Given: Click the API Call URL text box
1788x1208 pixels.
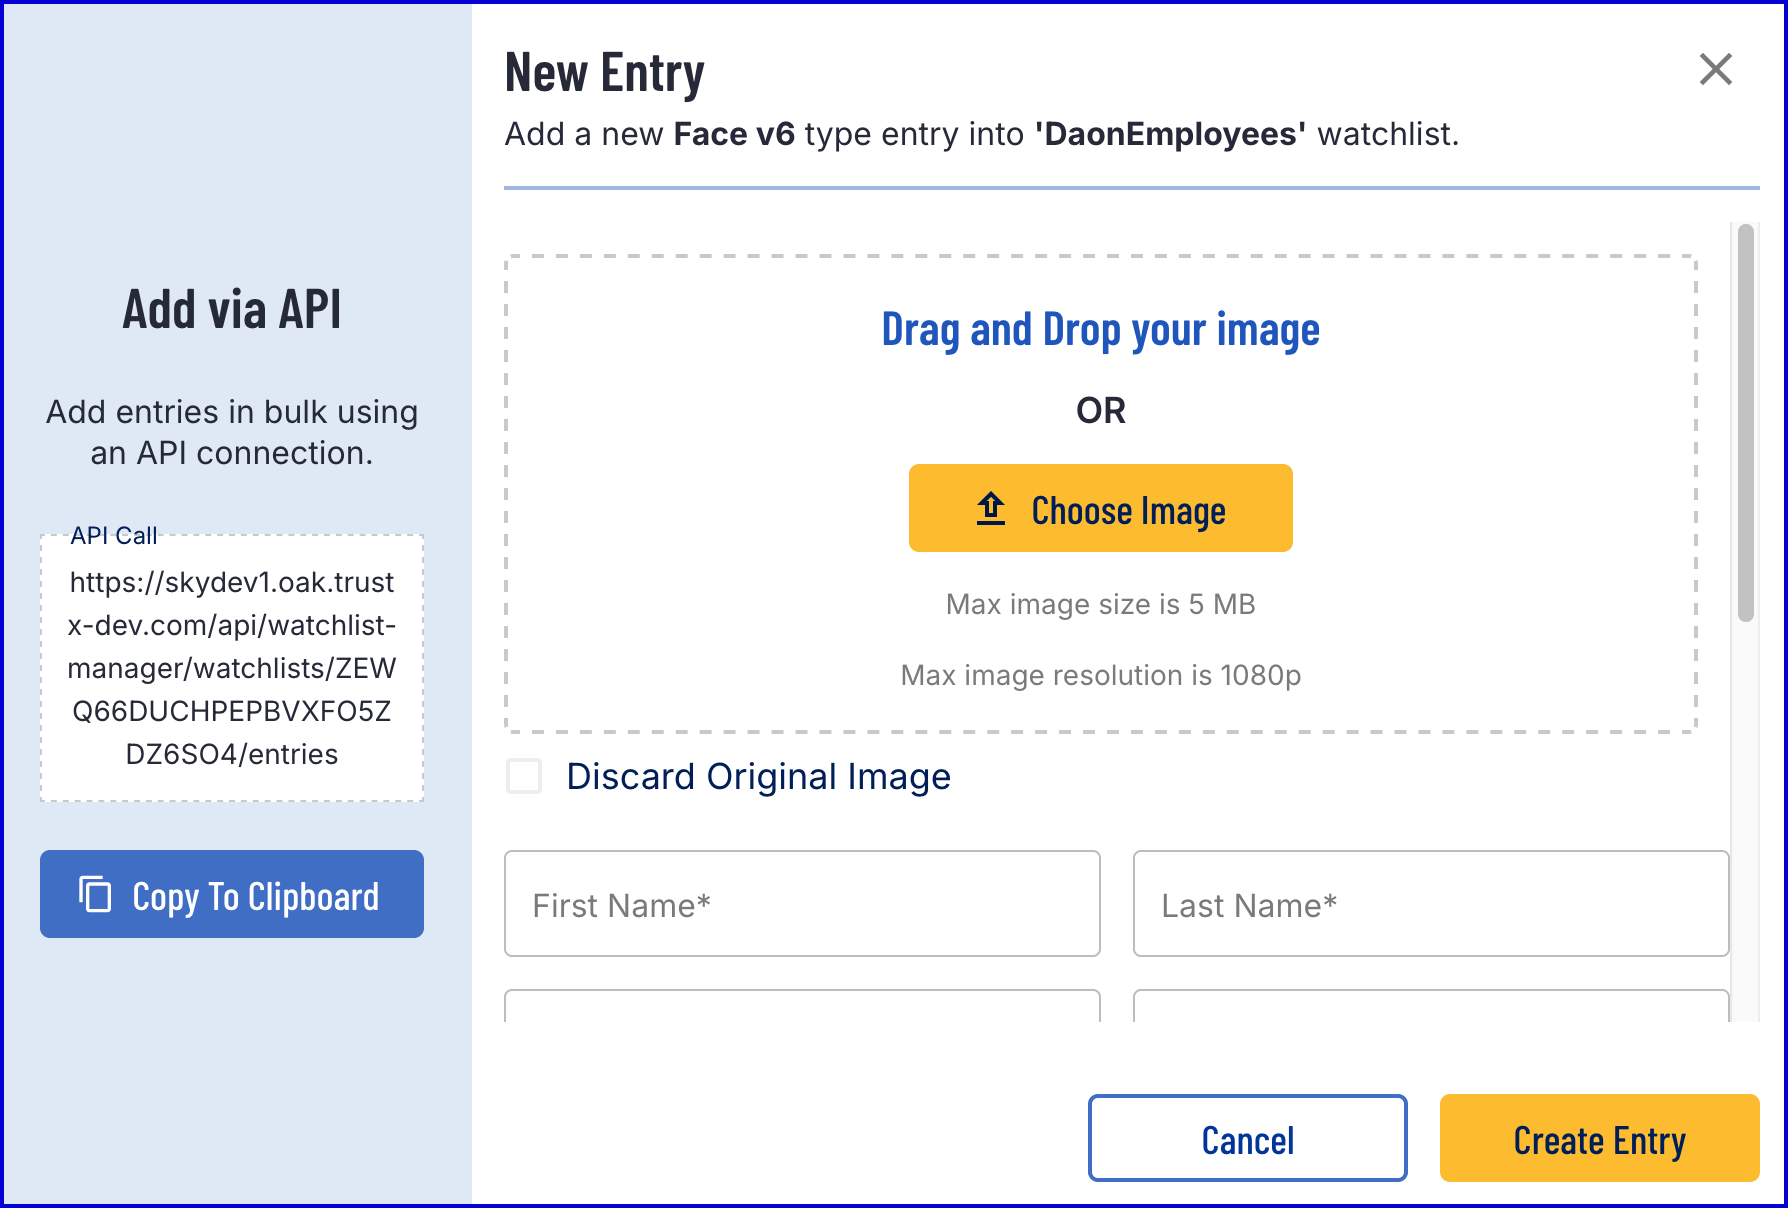Looking at the screenshot, I should [232, 668].
